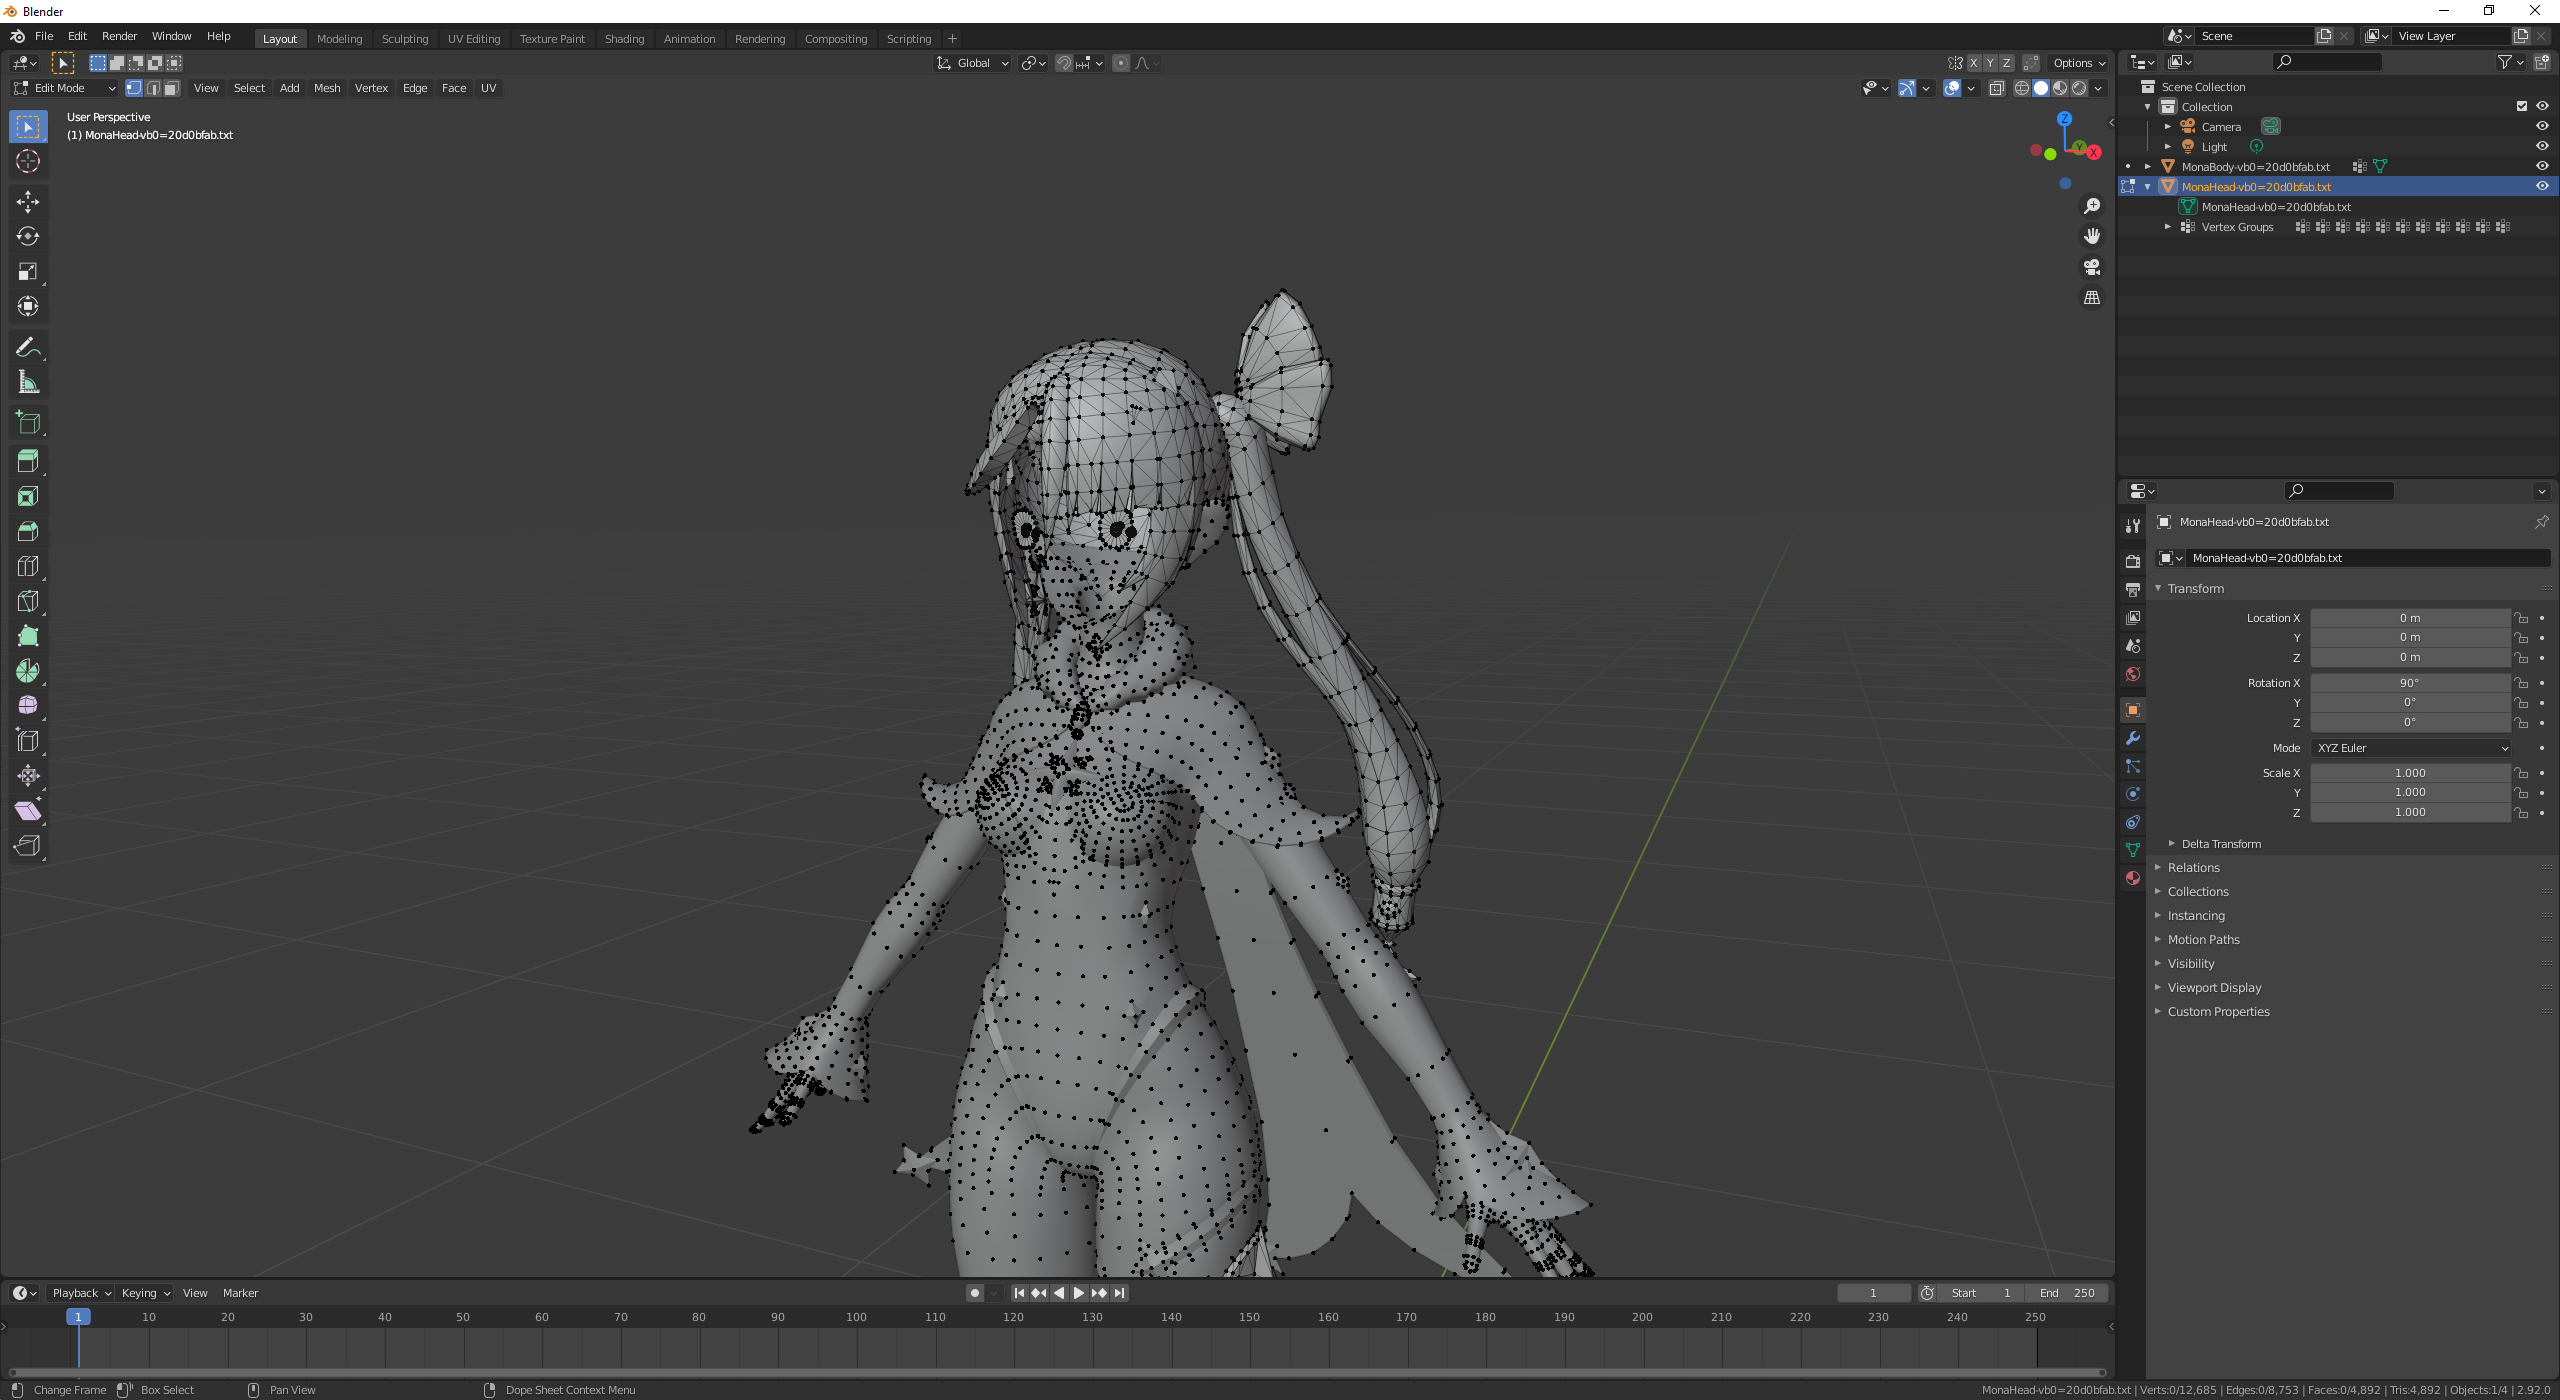The image size is (2560, 1400).
Task: Click the Rotation X value field
Action: tap(2410, 683)
